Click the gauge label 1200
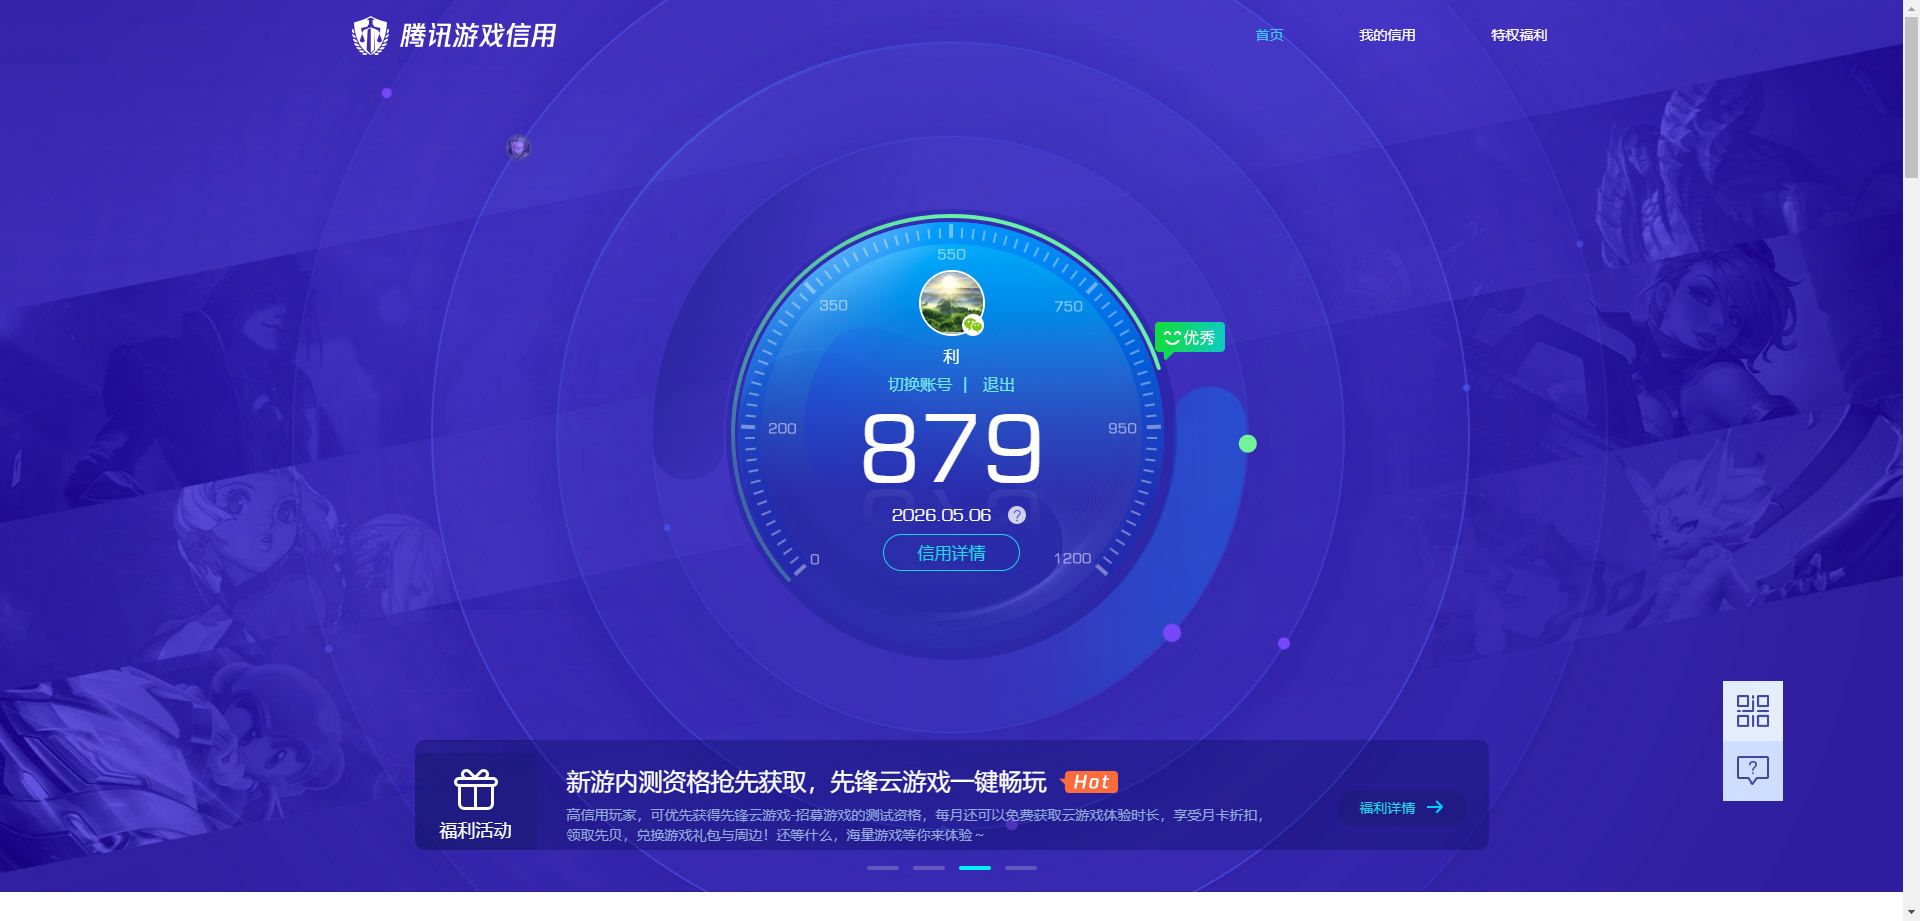 click(1072, 558)
